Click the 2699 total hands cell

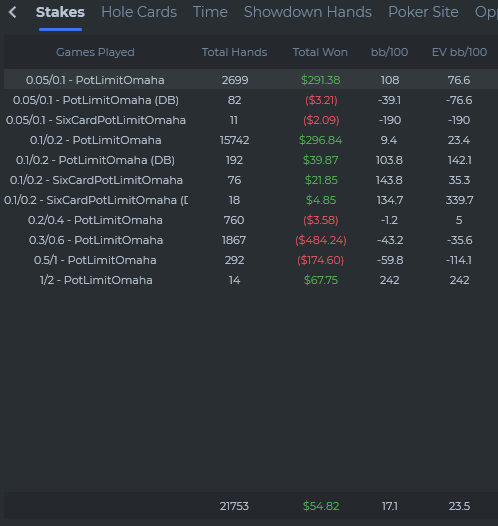(x=235, y=80)
